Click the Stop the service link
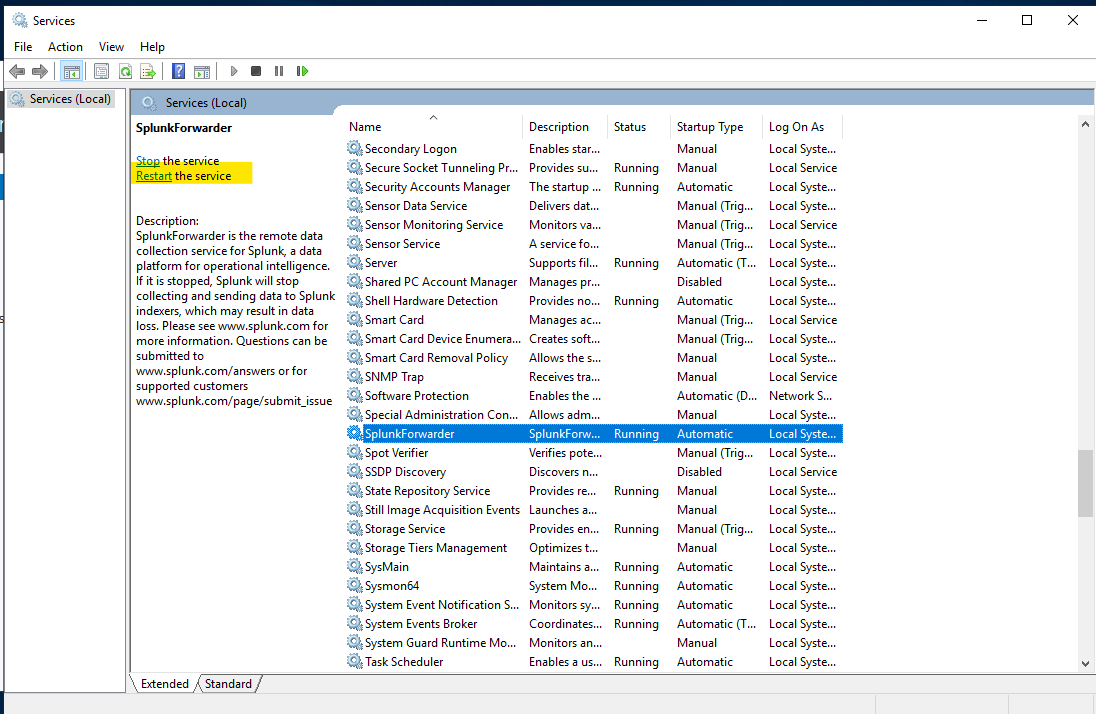 pyautogui.click(x=147, y=161)
